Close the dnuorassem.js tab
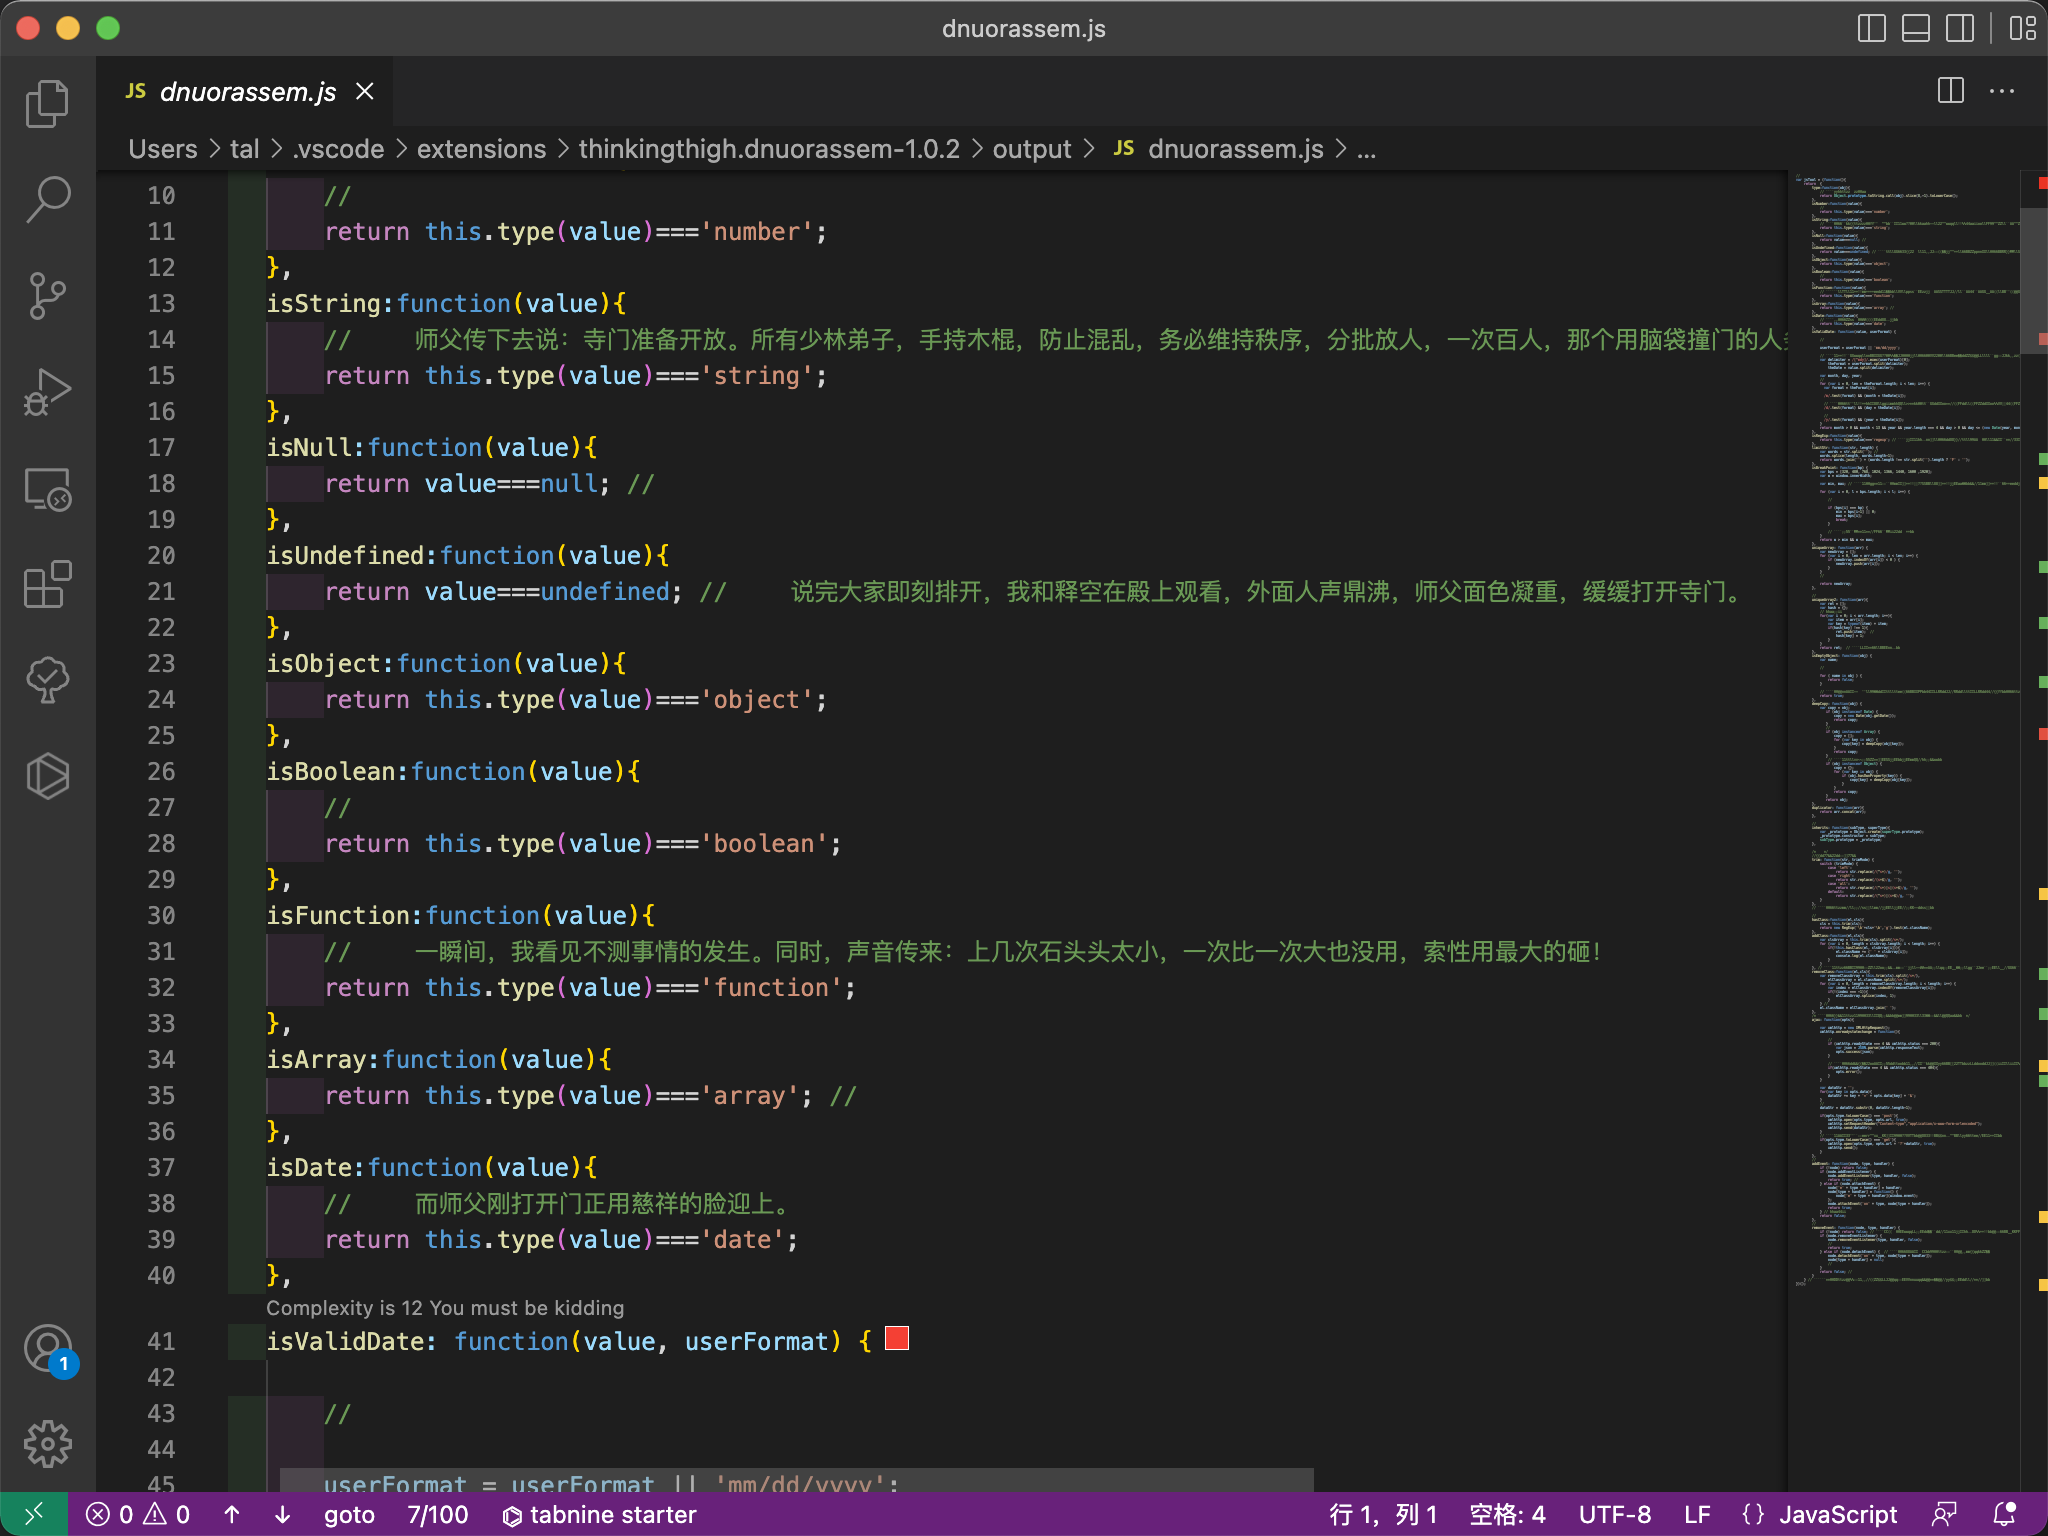The width and height of the screenshot is (2048, 1536). (365, 92)
